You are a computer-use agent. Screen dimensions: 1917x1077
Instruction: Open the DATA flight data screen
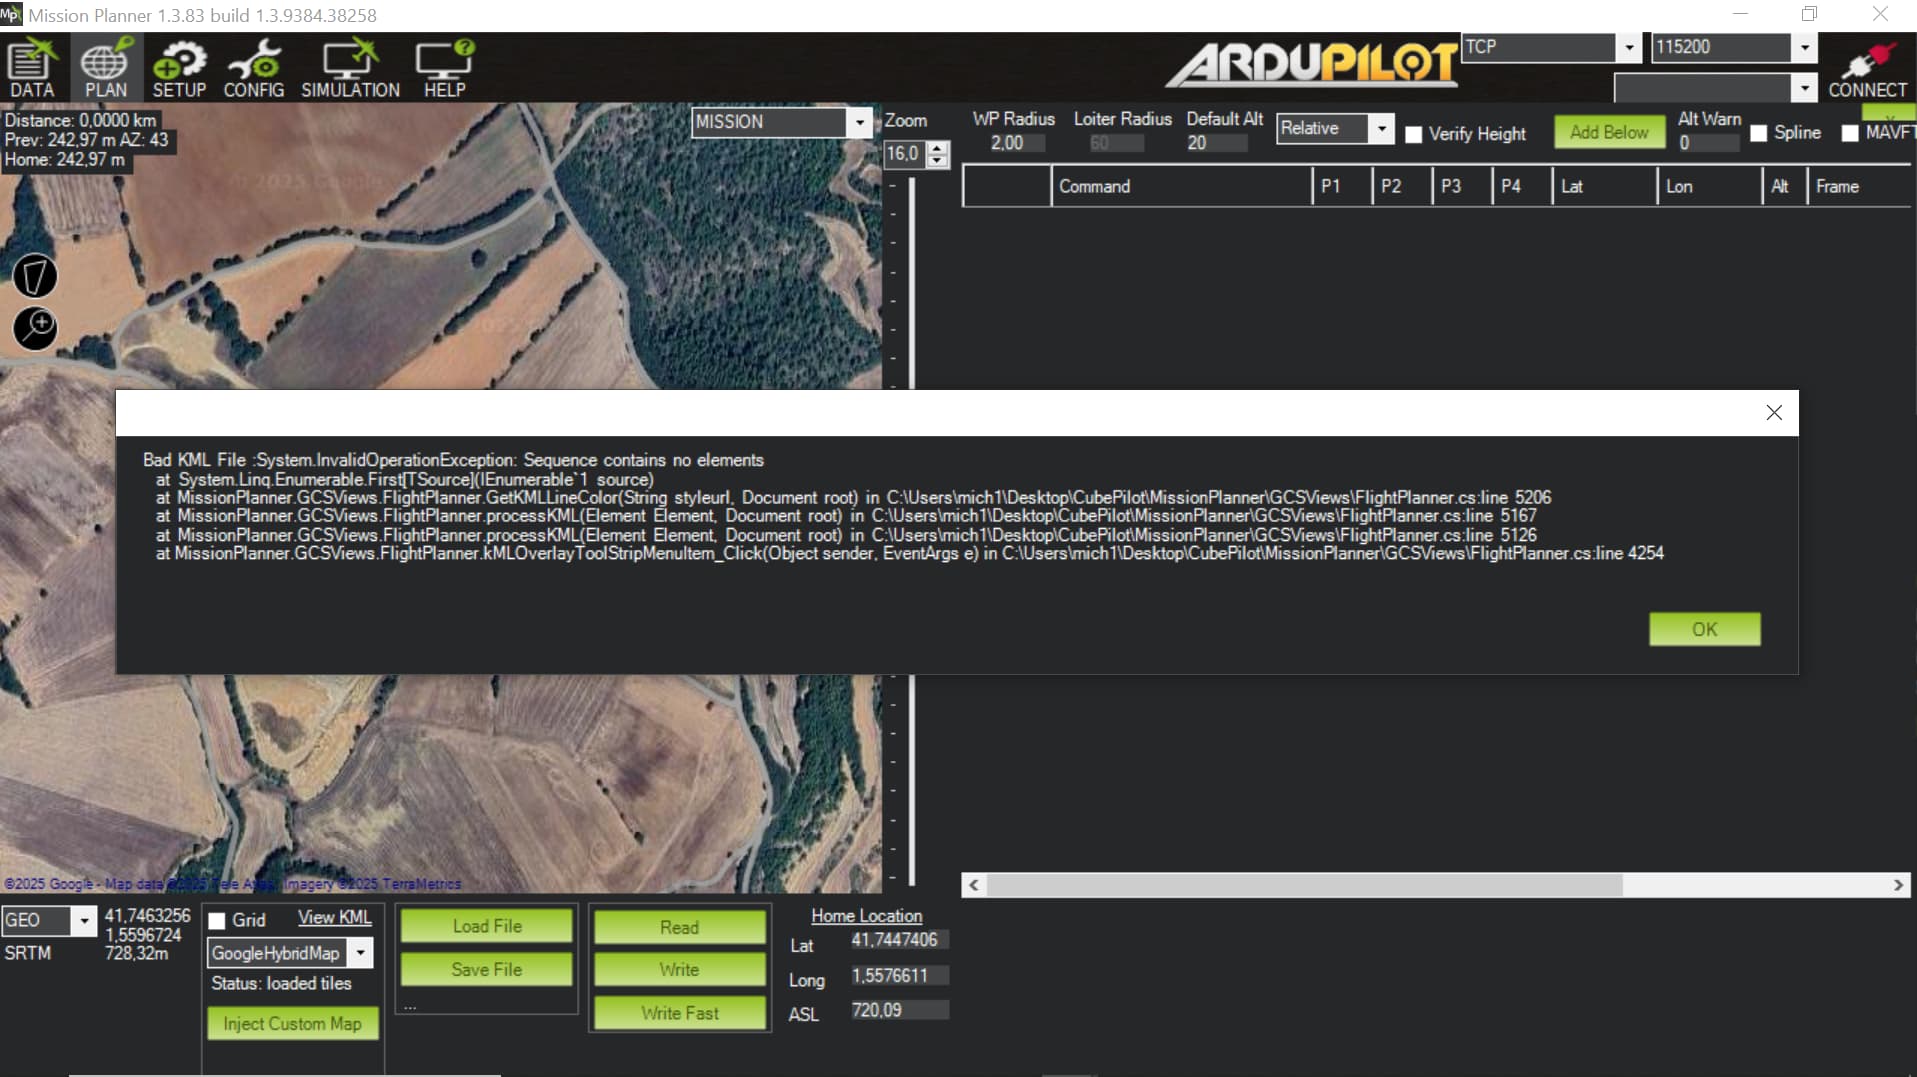pyautogui.click(x=32, y=68)
